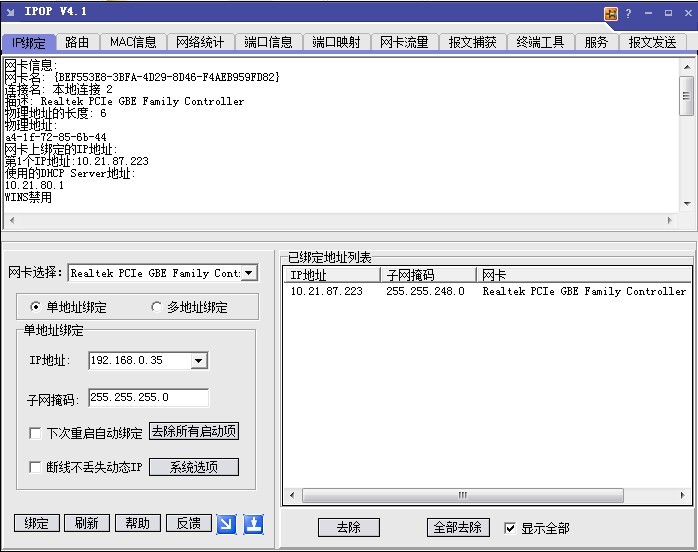Screen dimensions: 698x552
Task: Click the info box horizontal scroll right arrow
Action: (670, 220)
